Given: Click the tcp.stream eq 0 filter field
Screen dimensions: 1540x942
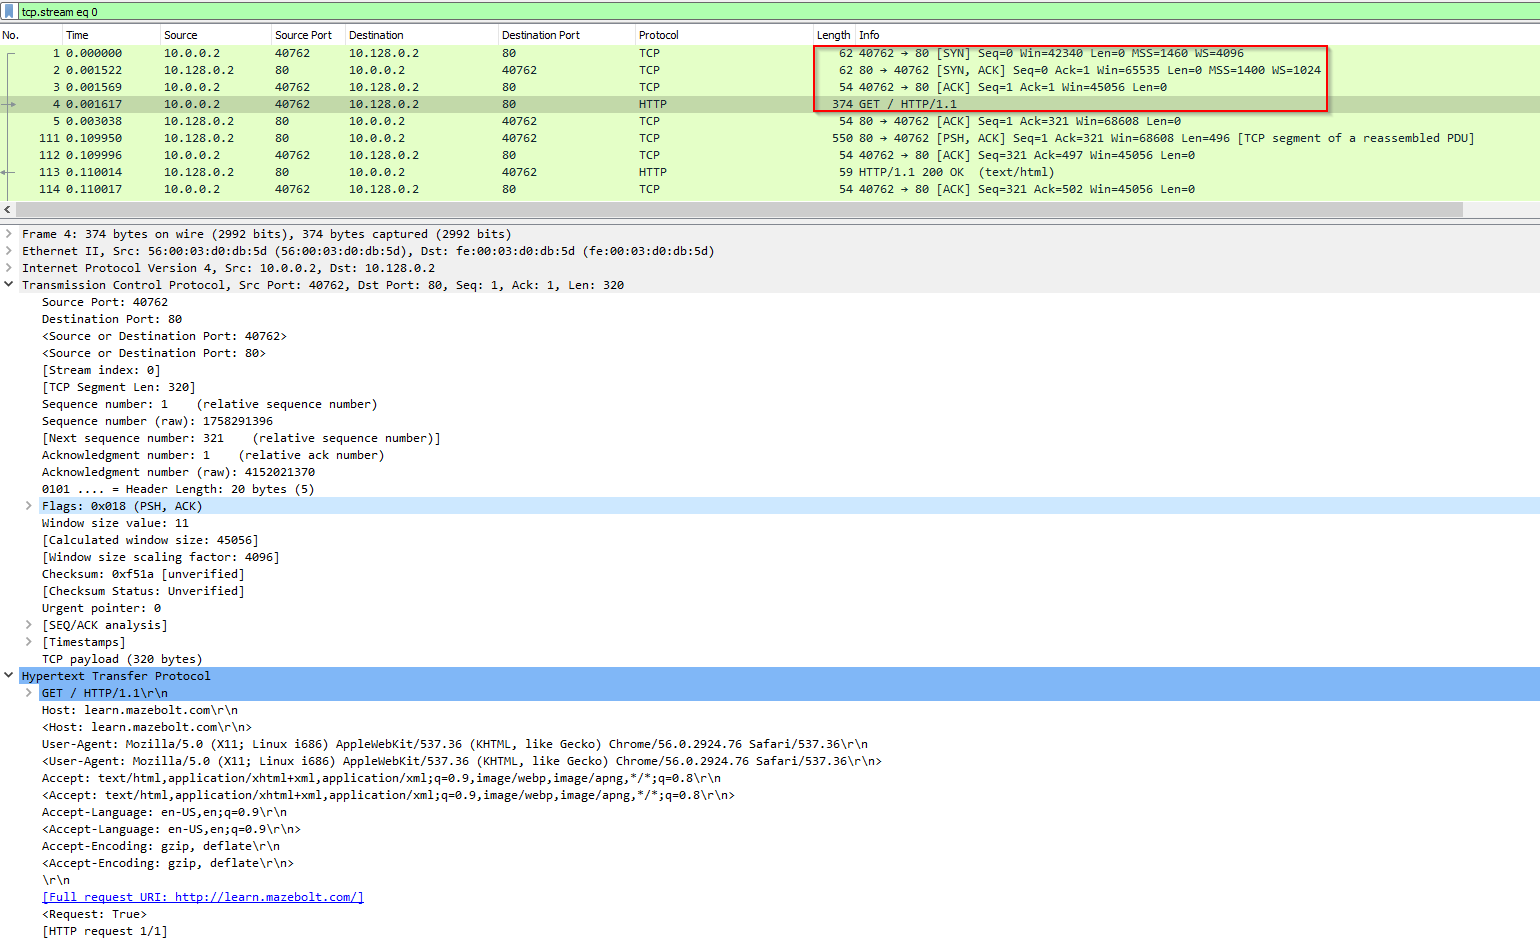Looking at the screenshot, I should point(700,12).
